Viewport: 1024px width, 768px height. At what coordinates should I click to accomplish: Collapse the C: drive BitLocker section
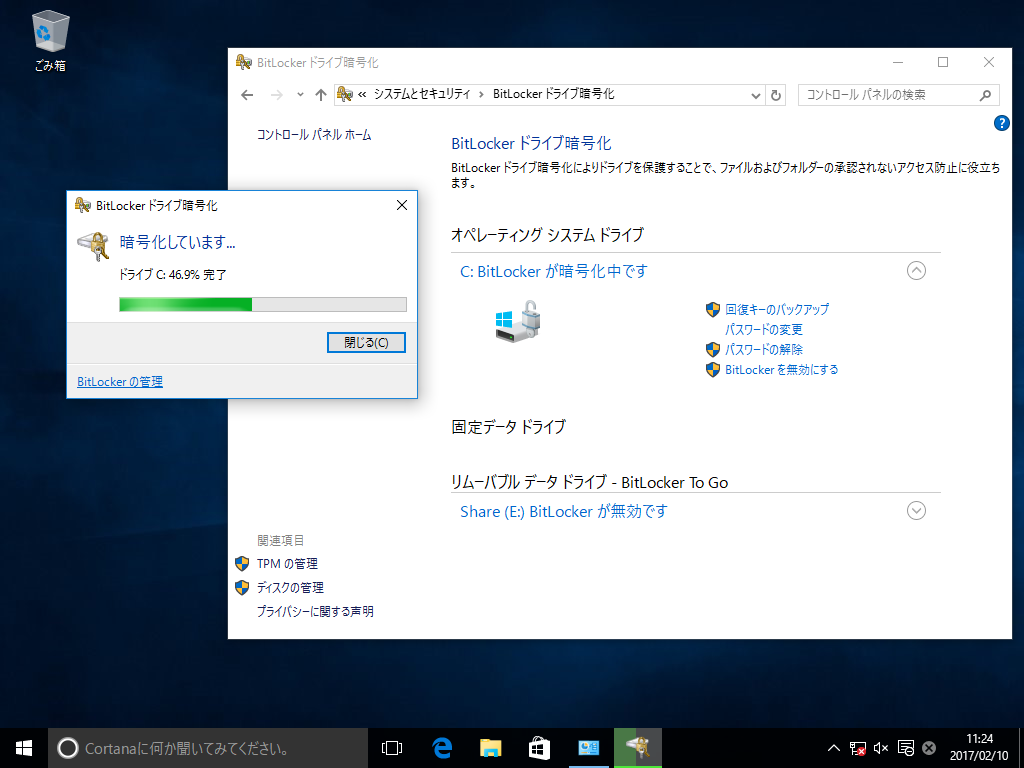[916, 270]
